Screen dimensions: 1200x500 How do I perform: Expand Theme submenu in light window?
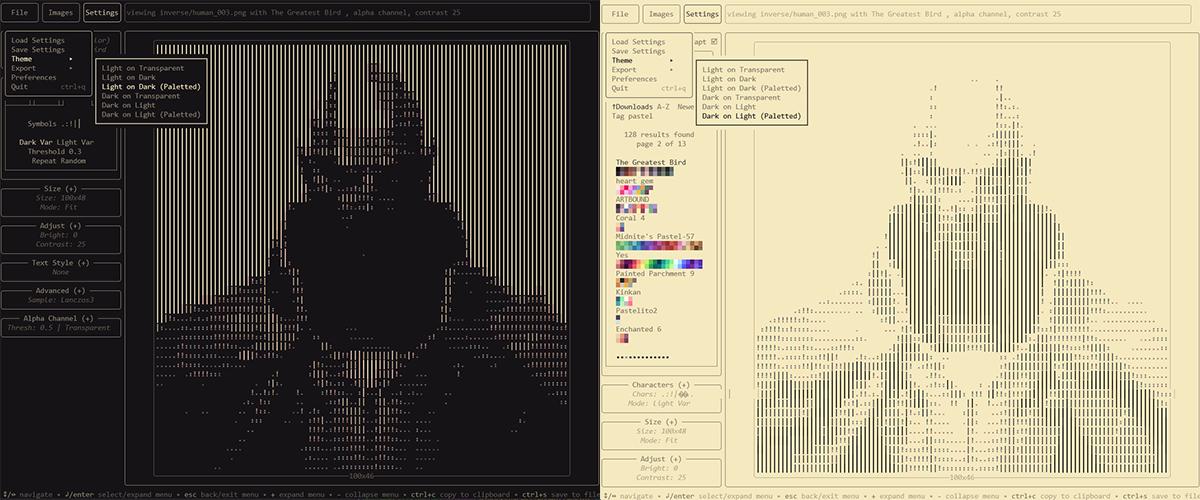642,60
